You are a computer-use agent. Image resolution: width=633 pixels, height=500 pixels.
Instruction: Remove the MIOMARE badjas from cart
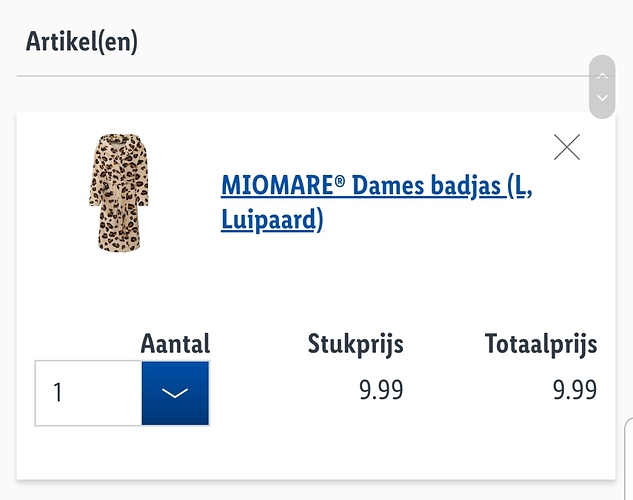click(567, 147)
